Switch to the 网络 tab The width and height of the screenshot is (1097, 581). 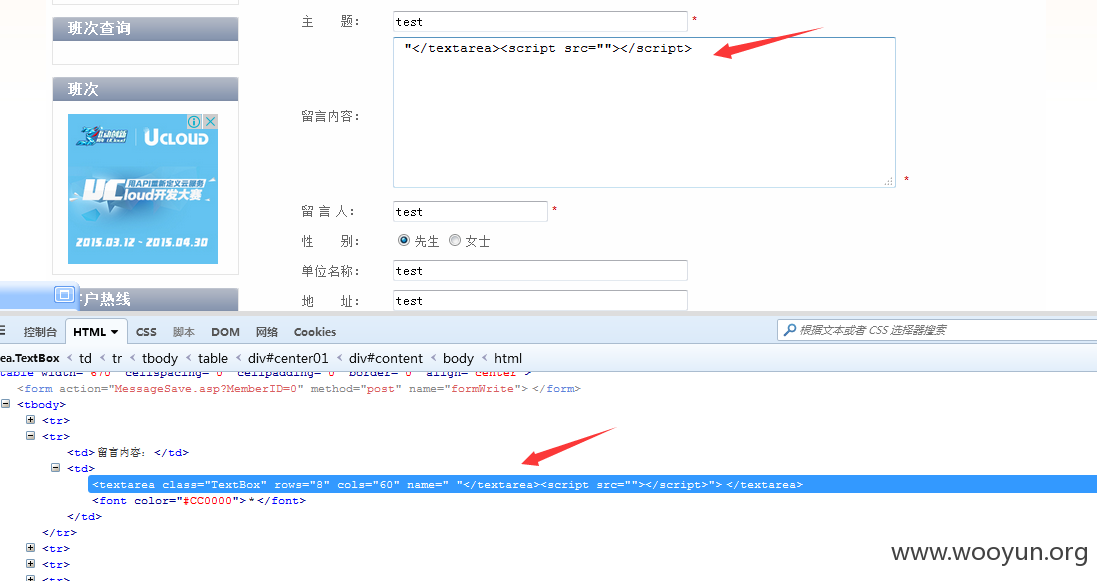[x=267, y=332]
